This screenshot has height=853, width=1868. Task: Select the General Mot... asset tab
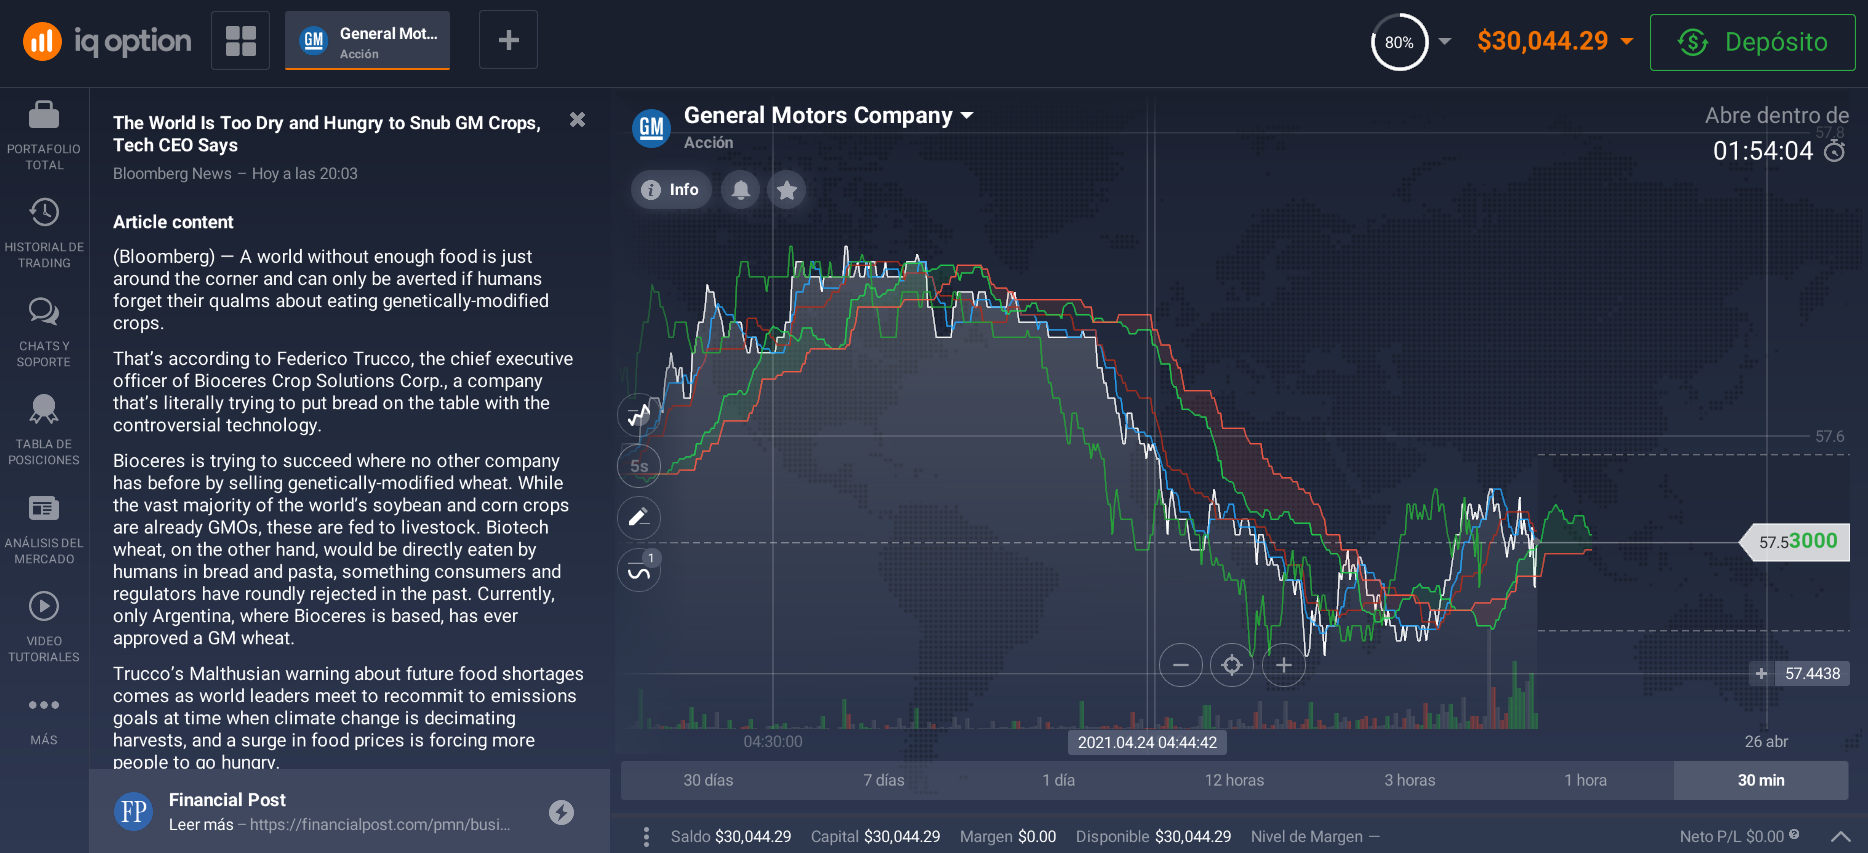[x=367, y=41]
